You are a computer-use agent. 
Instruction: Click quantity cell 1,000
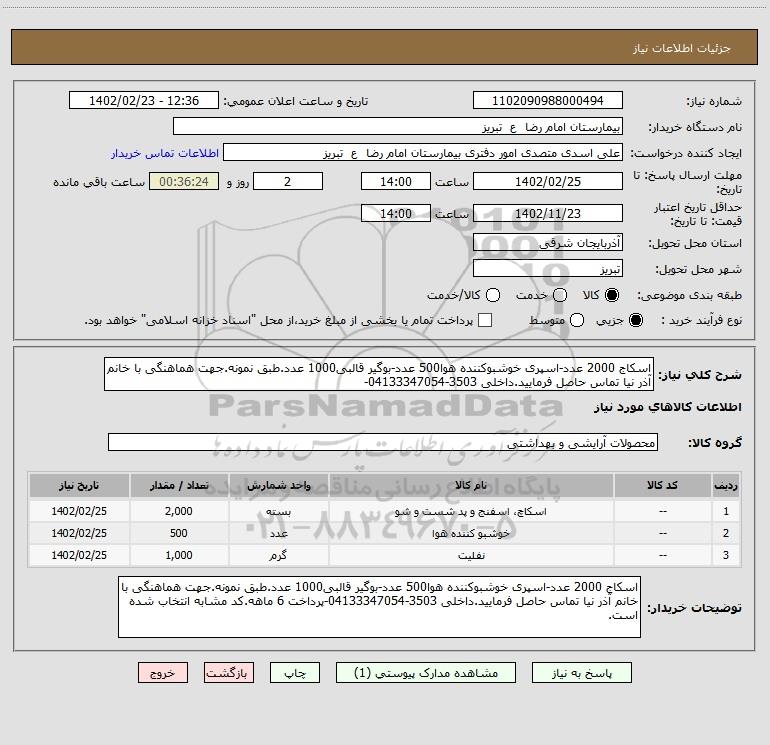pos(179,555)
